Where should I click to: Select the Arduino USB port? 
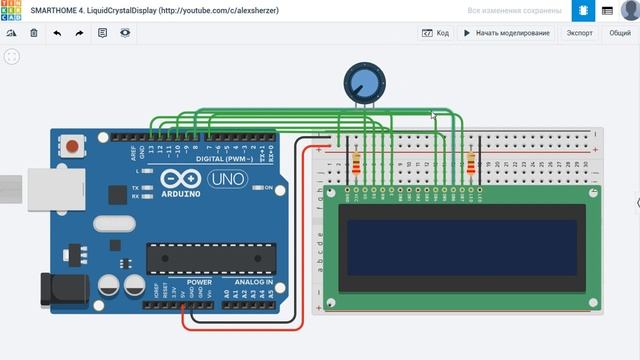click(56, 190)
